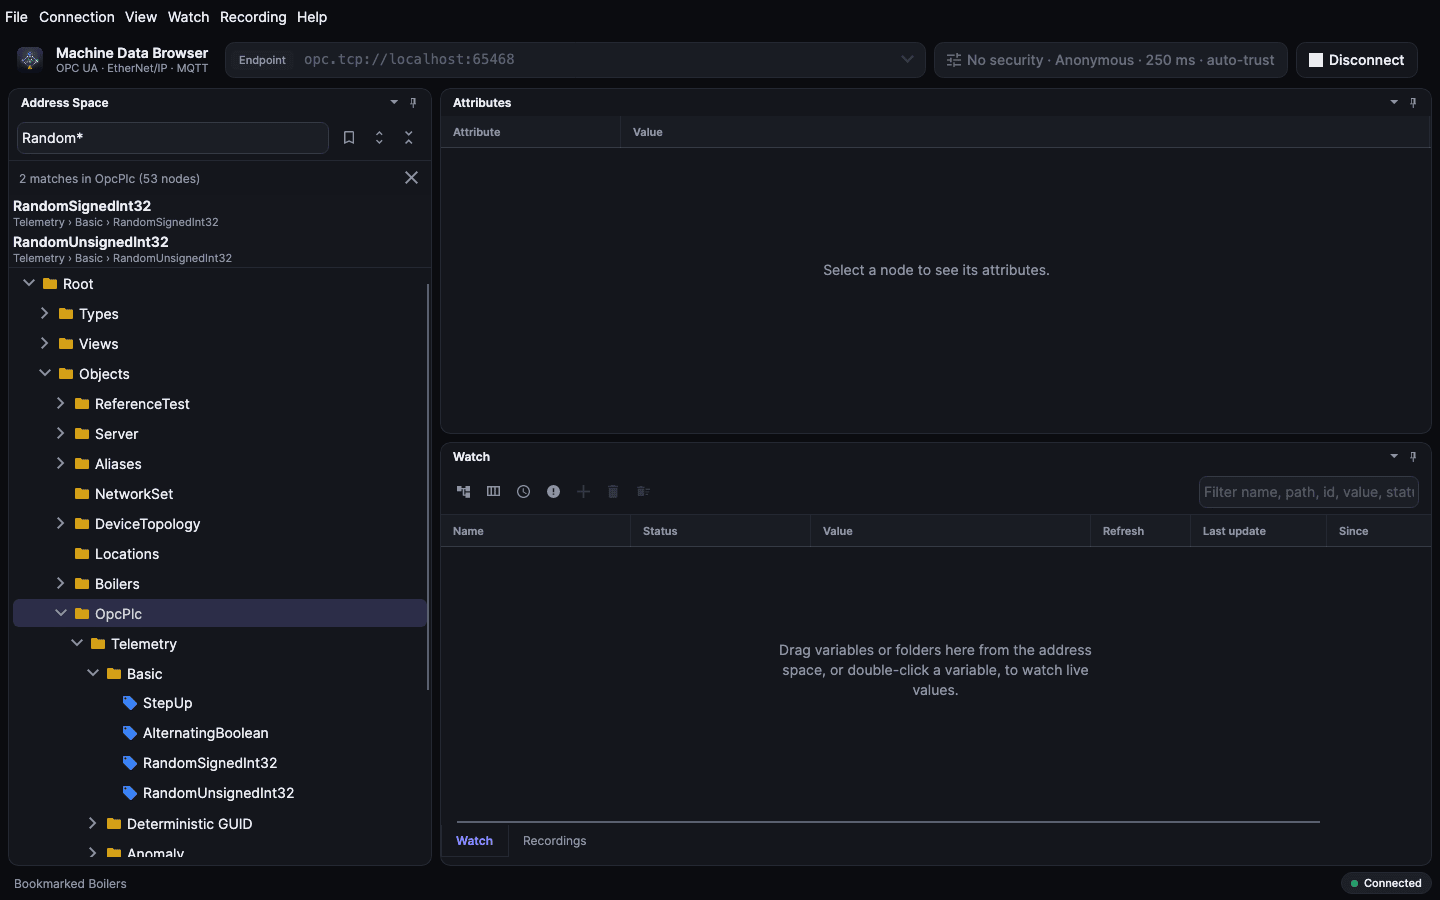Select the RandomSignedInt32 search match
This screenshot has width=1440, height=900.
pyautogui.click(x=220, y=213)
